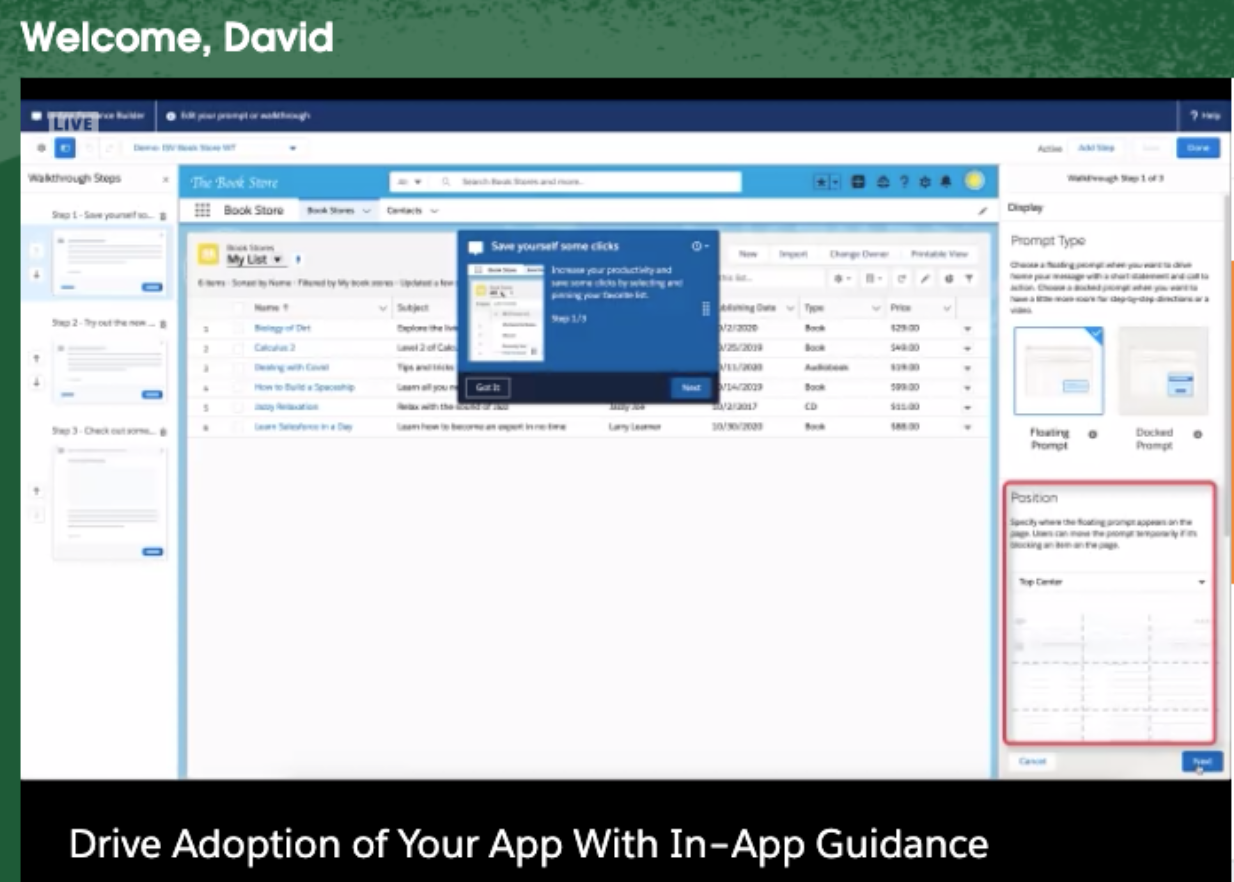Viewport: 1234px width, 882px height.
Task: Open the prompt snooze options icon
Action: point(700,246)
